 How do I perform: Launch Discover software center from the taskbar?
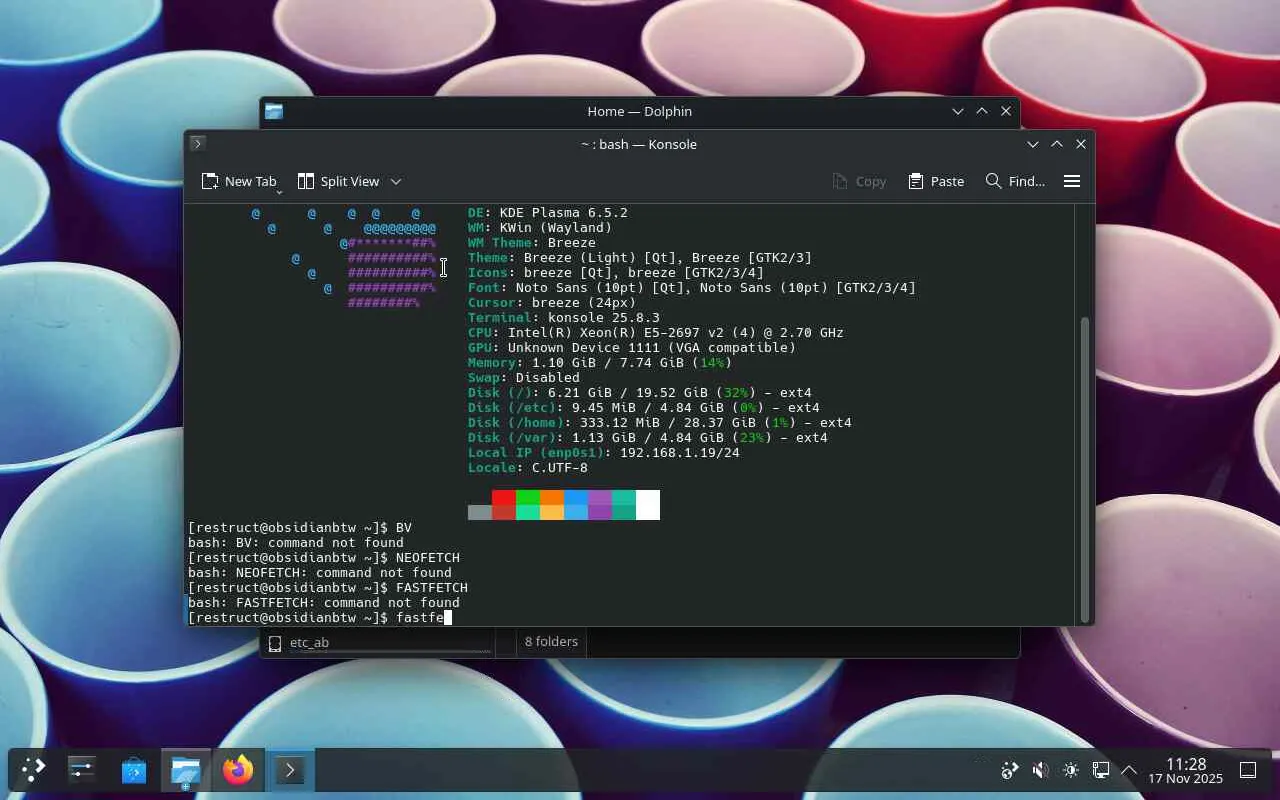tap(134, 770)
